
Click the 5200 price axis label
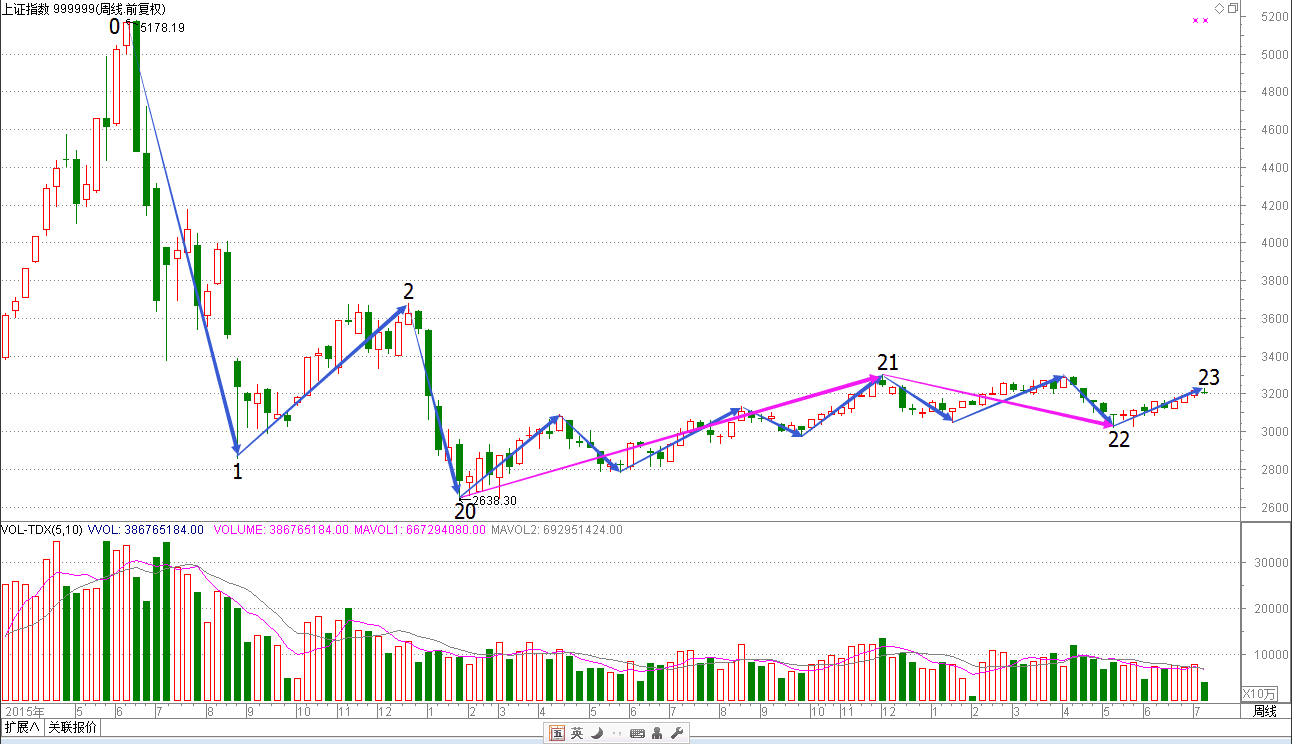coord(1273,17)
